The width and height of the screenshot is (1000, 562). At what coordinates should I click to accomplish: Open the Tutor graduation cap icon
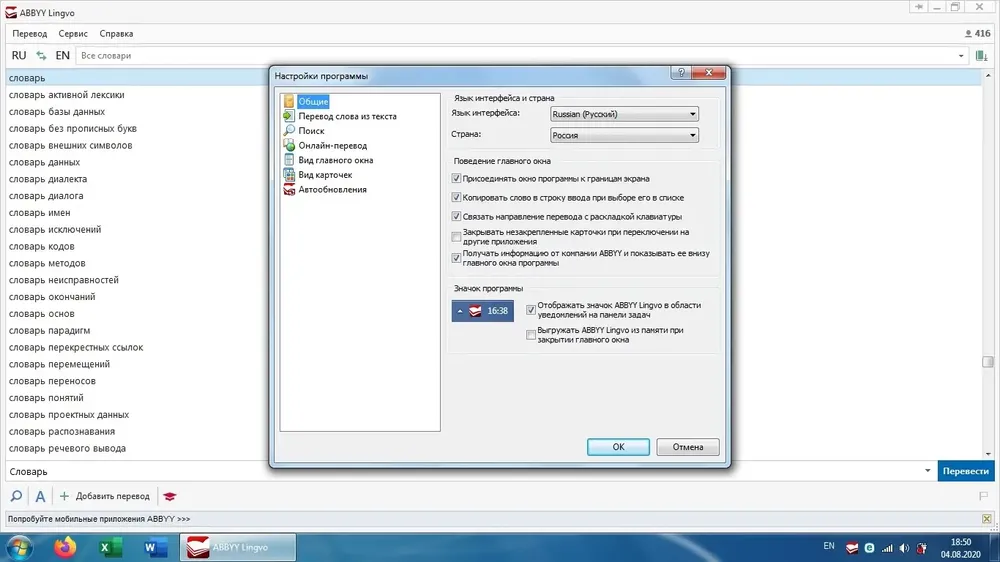(x=169, y=496)
